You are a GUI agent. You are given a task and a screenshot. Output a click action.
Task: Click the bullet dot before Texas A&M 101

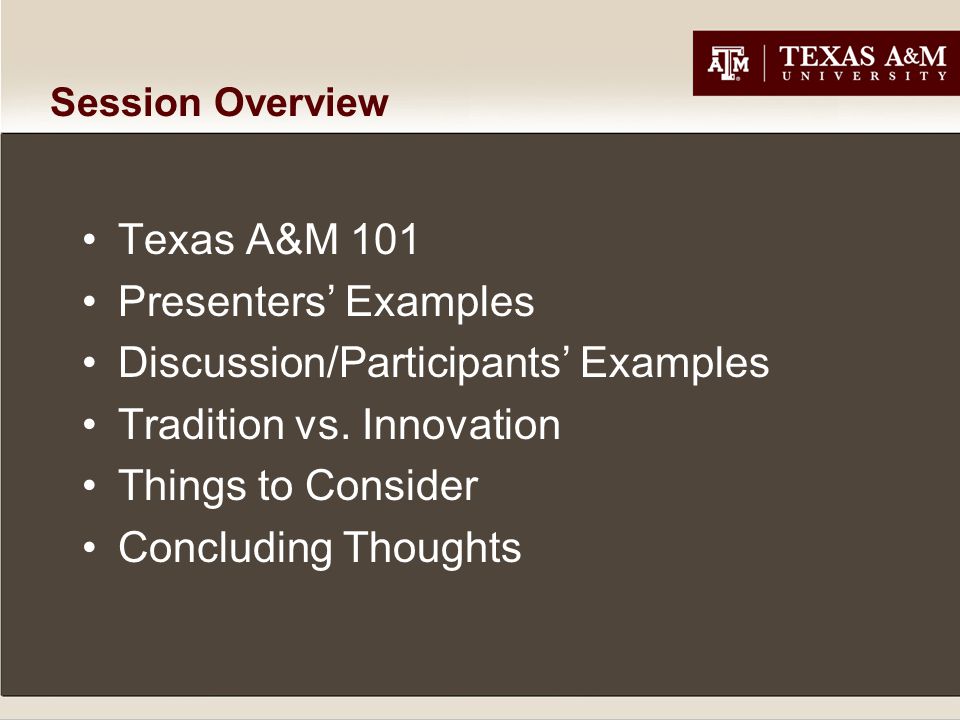coord(89,239)
